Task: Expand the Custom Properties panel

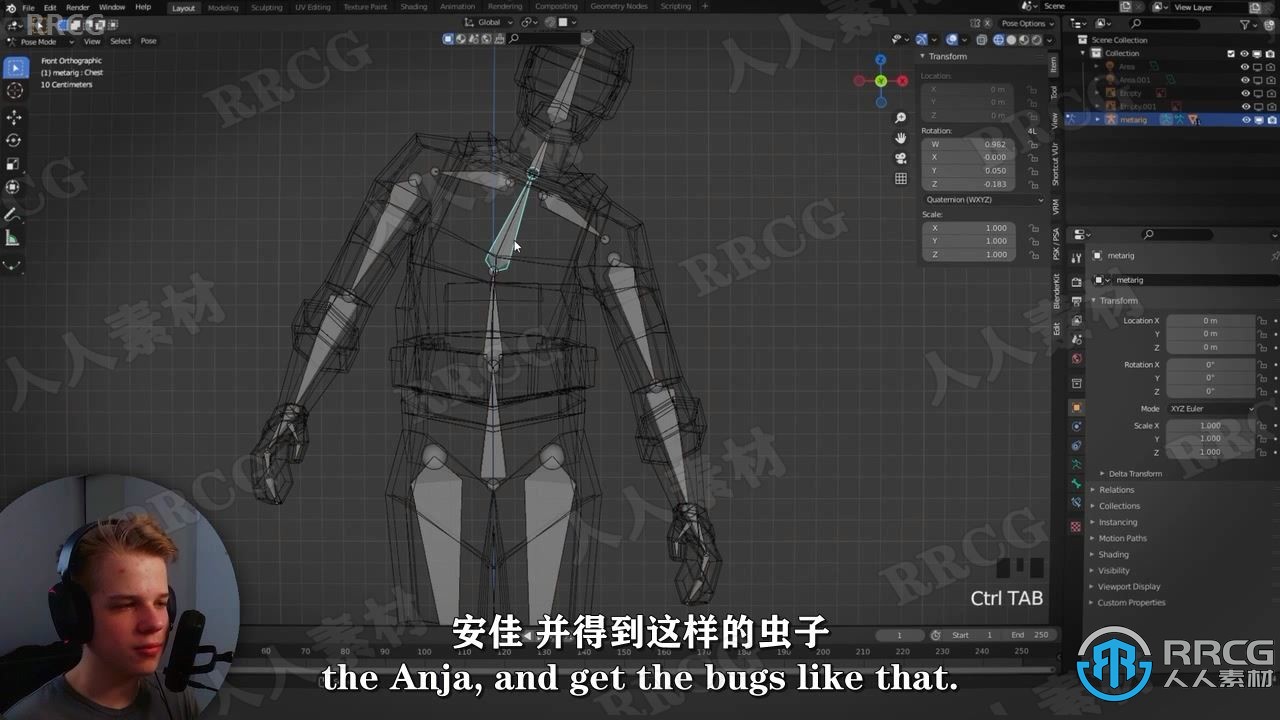Action: click(1130, 603)
